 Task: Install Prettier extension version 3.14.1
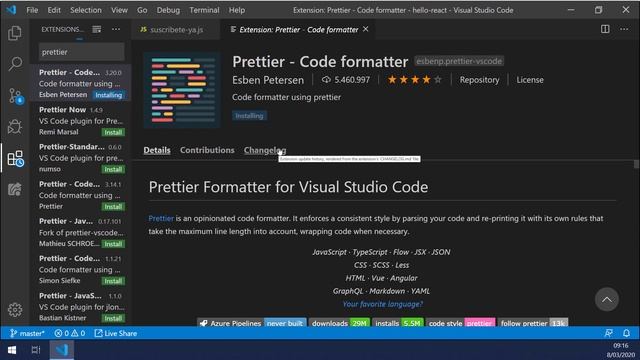point(113,207)
